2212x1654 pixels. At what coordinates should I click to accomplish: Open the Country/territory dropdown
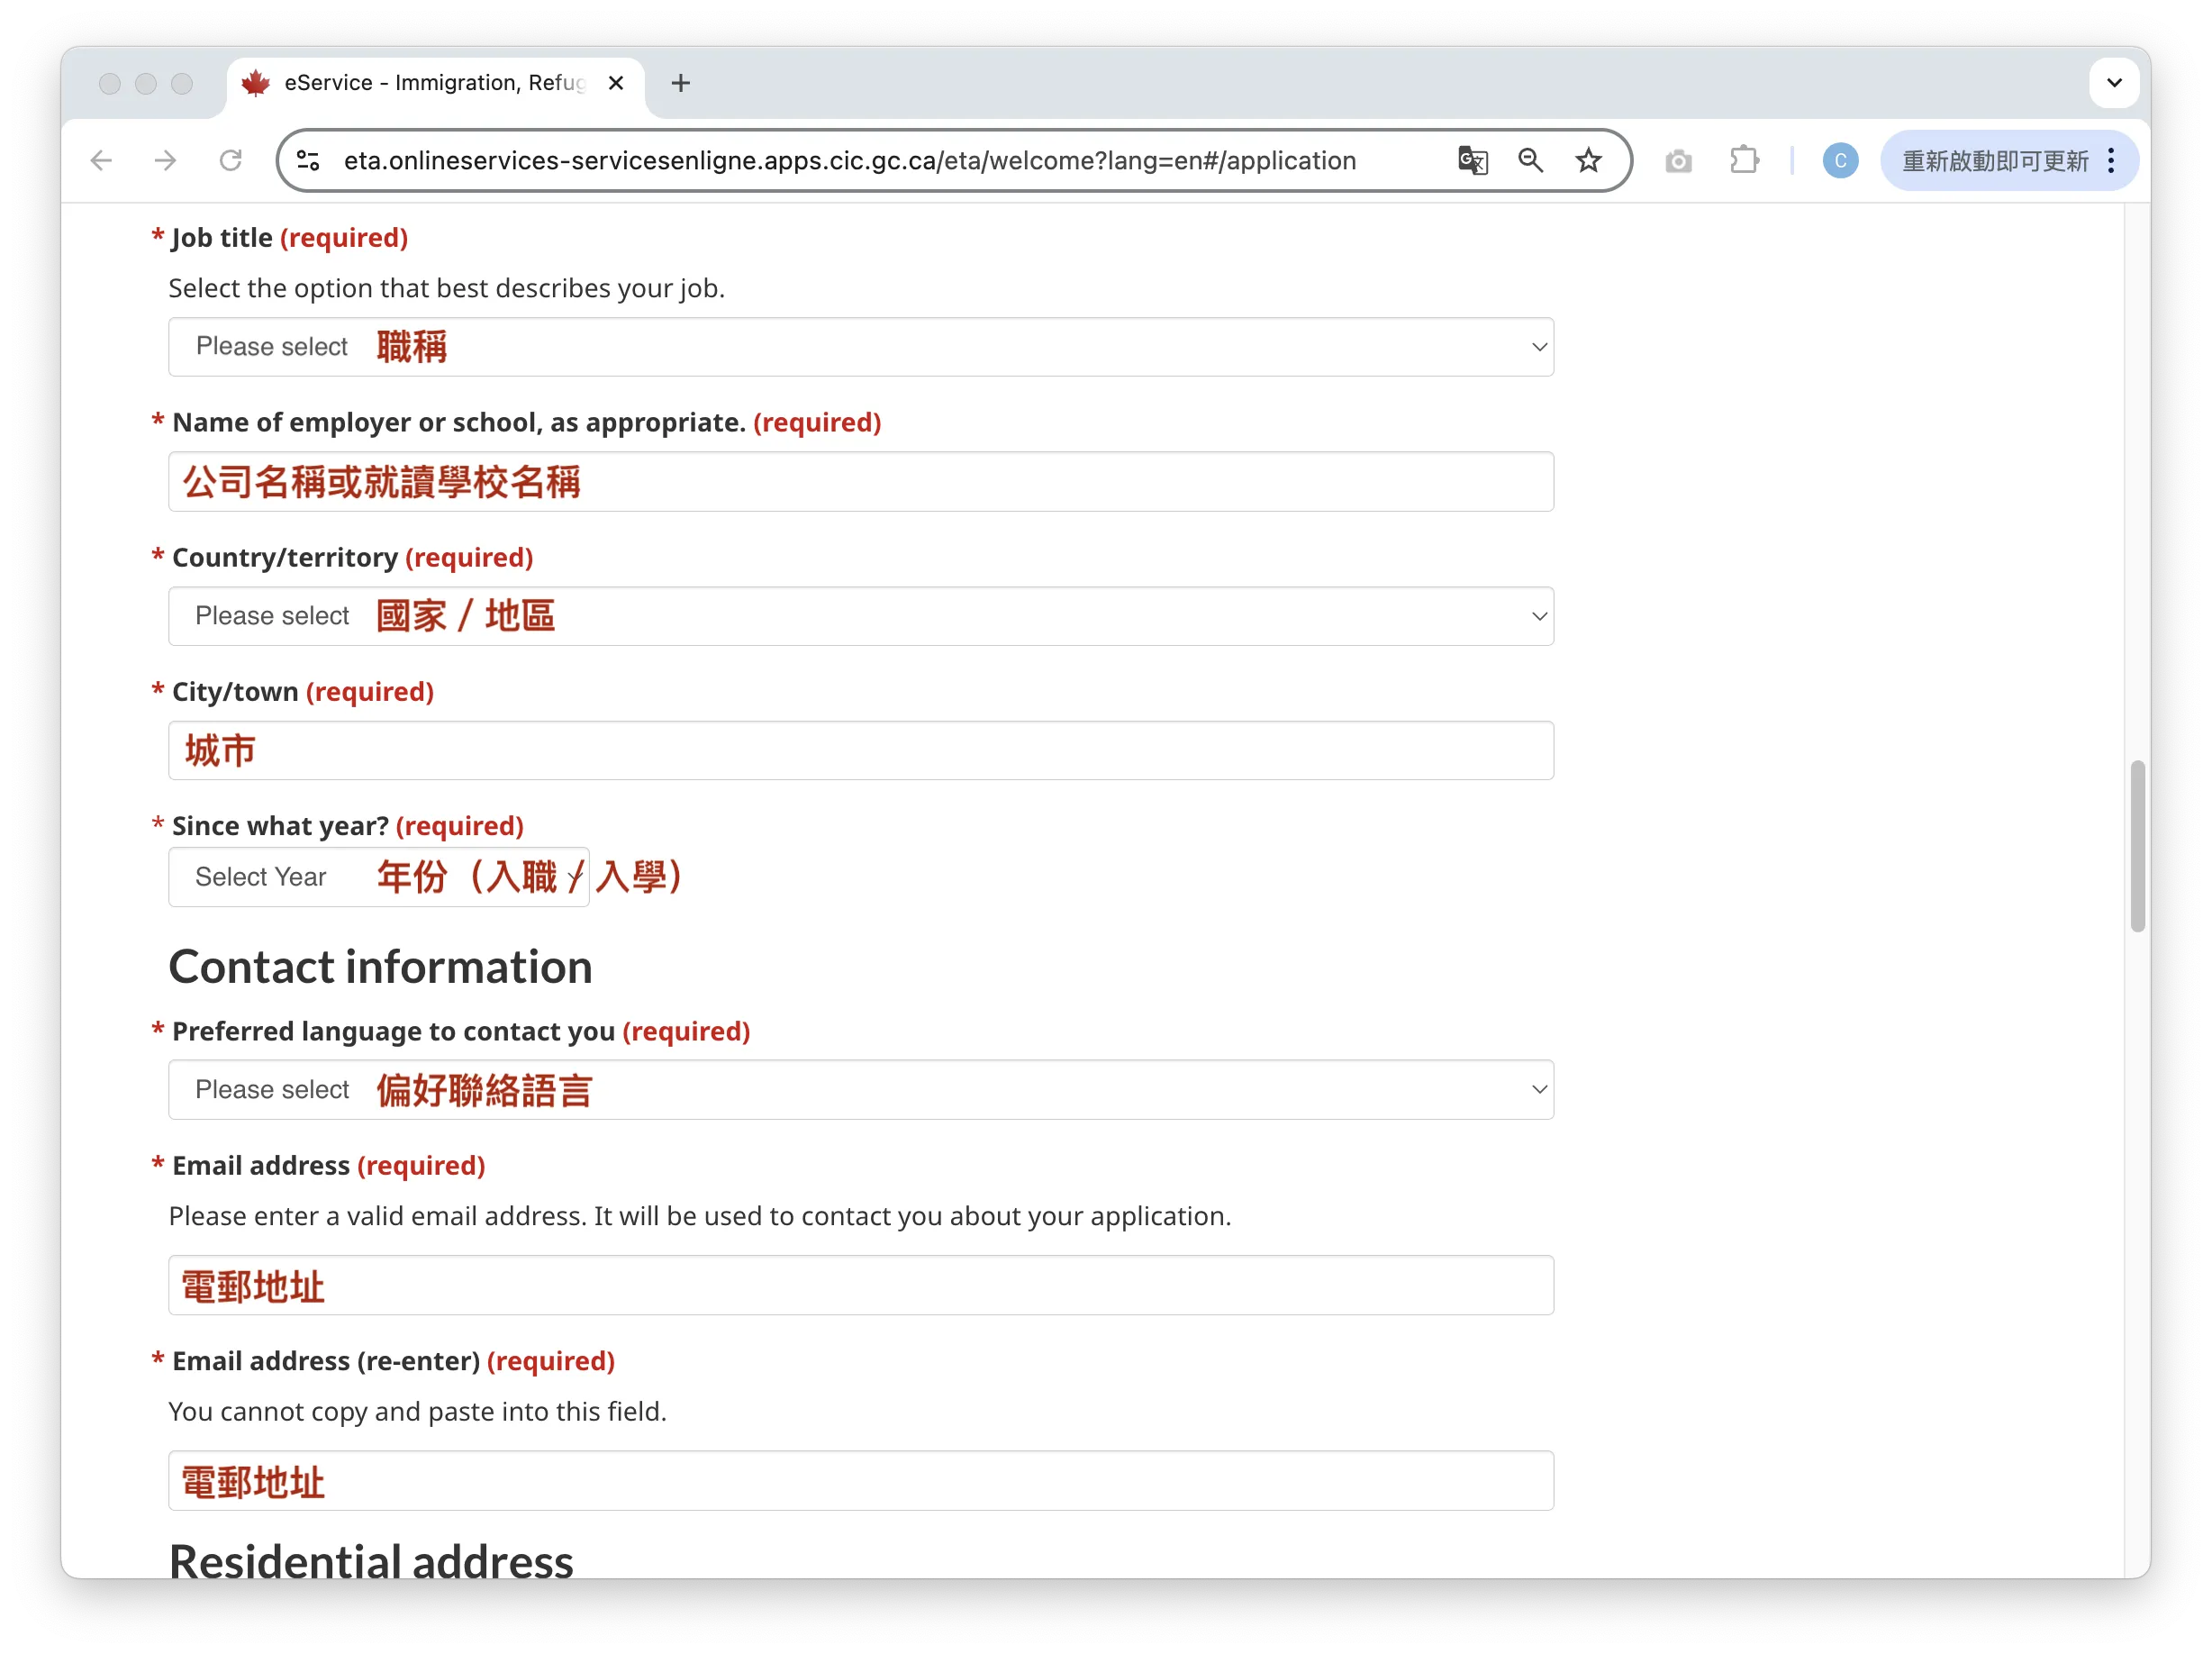click(861, 616)
